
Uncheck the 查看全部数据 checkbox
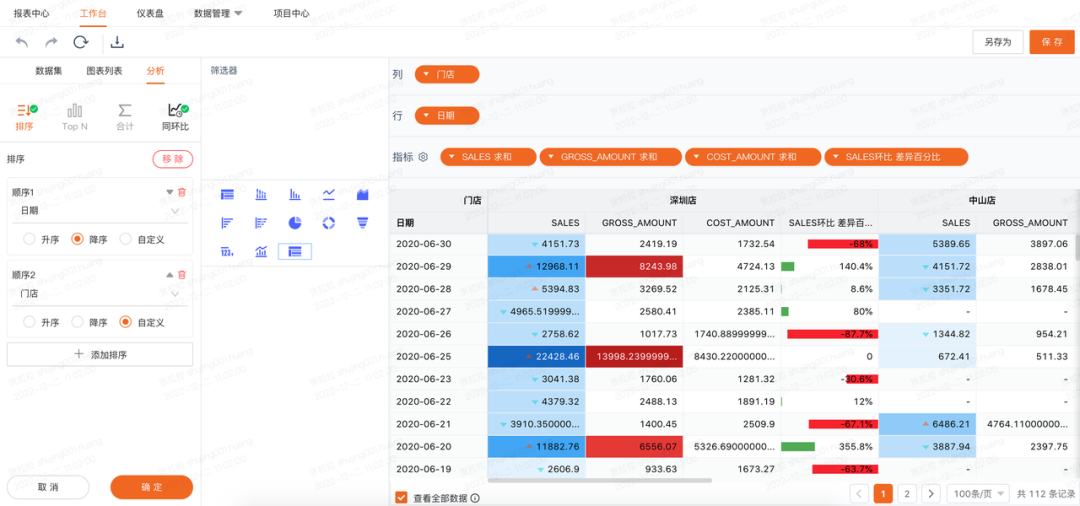(x=401, y=498)
